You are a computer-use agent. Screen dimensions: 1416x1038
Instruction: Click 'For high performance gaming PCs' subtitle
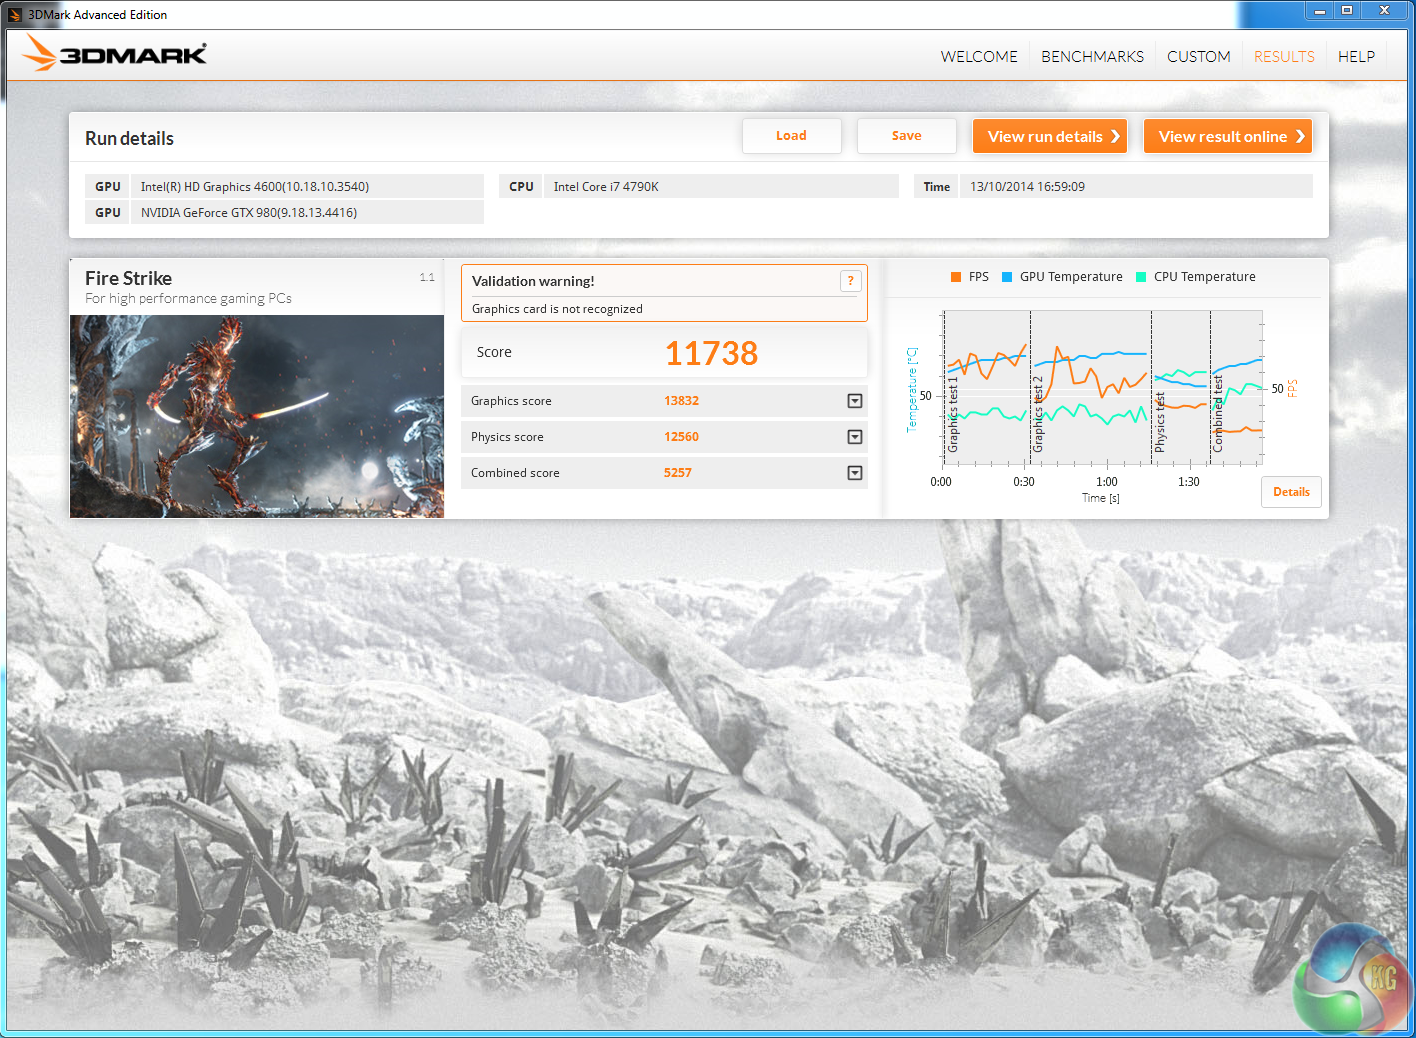point(188,298)
